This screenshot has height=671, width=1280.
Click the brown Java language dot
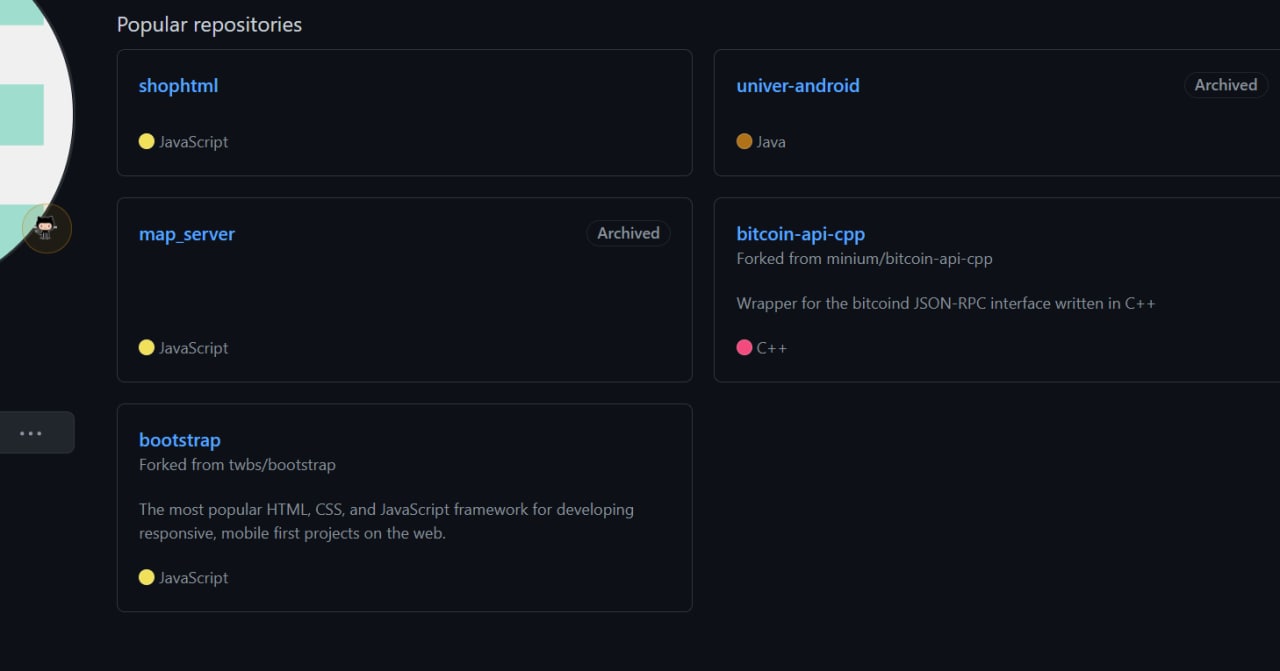coord(744,142)
